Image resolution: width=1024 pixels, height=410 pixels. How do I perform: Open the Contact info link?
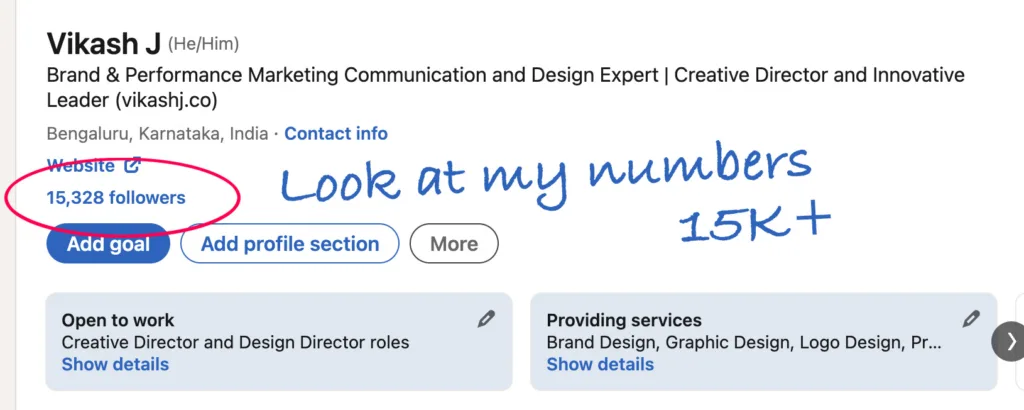pyautogui.click(x=336, y=134)
